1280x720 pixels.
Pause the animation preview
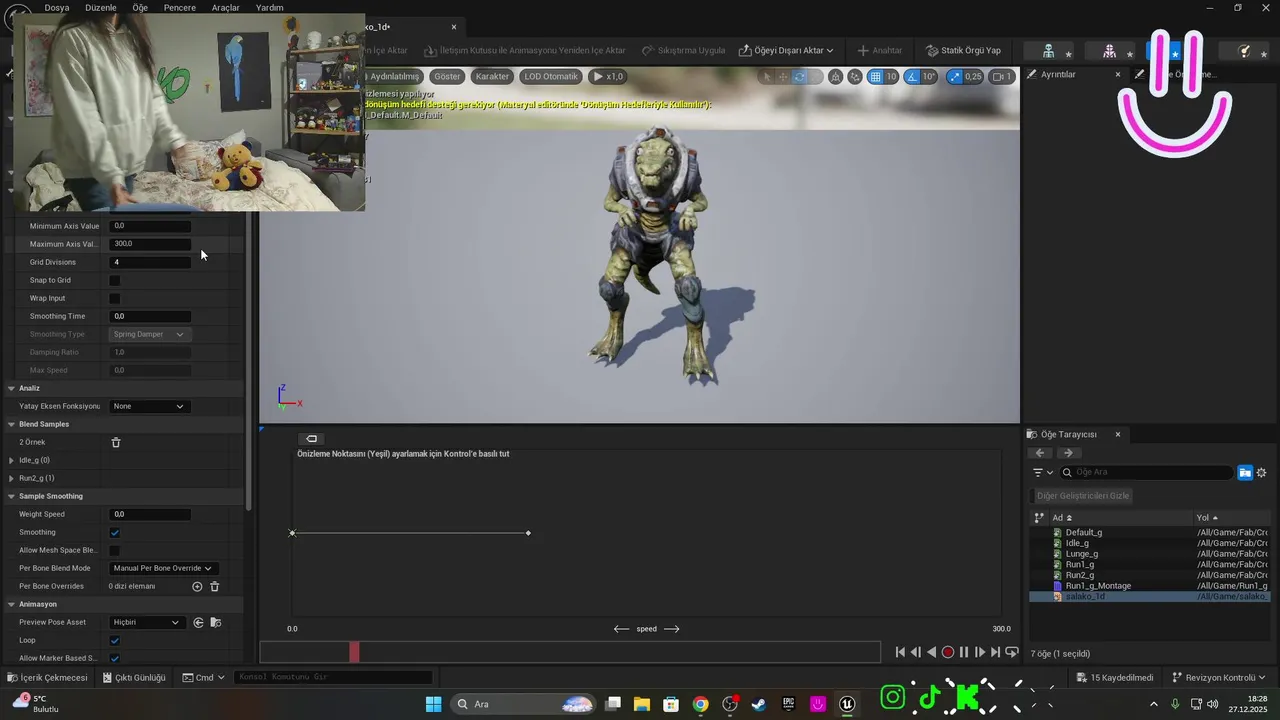964,652
